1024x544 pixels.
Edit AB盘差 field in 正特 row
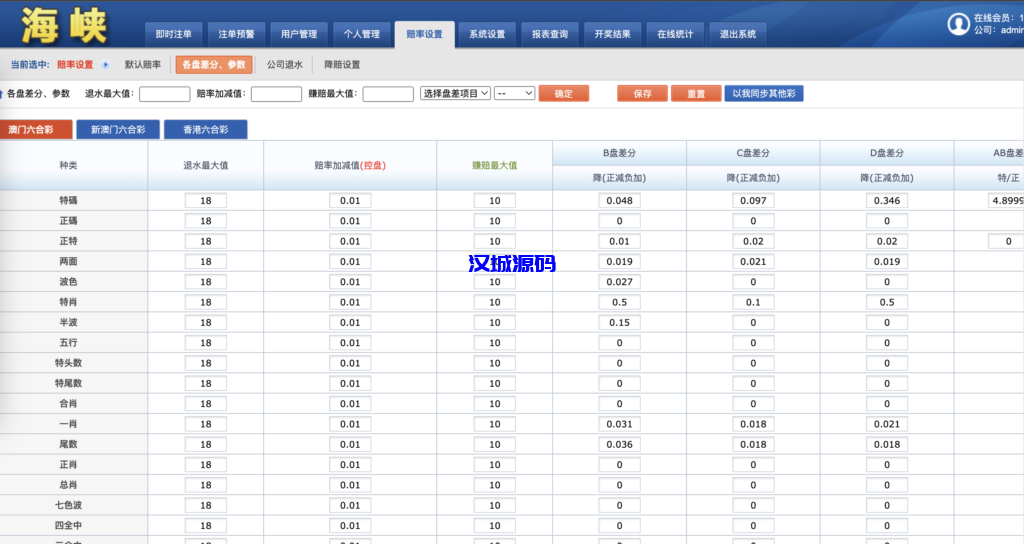pyautogui.click(x=1006, y=241)
